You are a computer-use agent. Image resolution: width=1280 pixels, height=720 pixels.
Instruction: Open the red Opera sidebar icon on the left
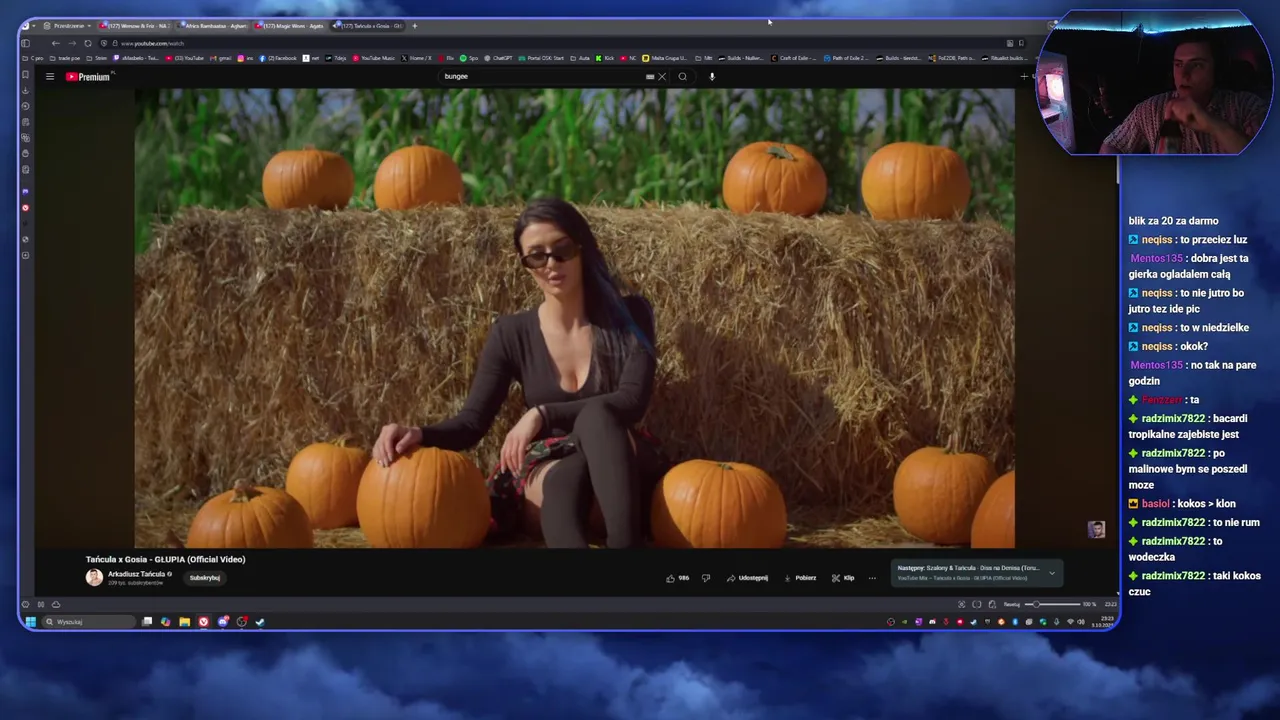tap(25, 208)
